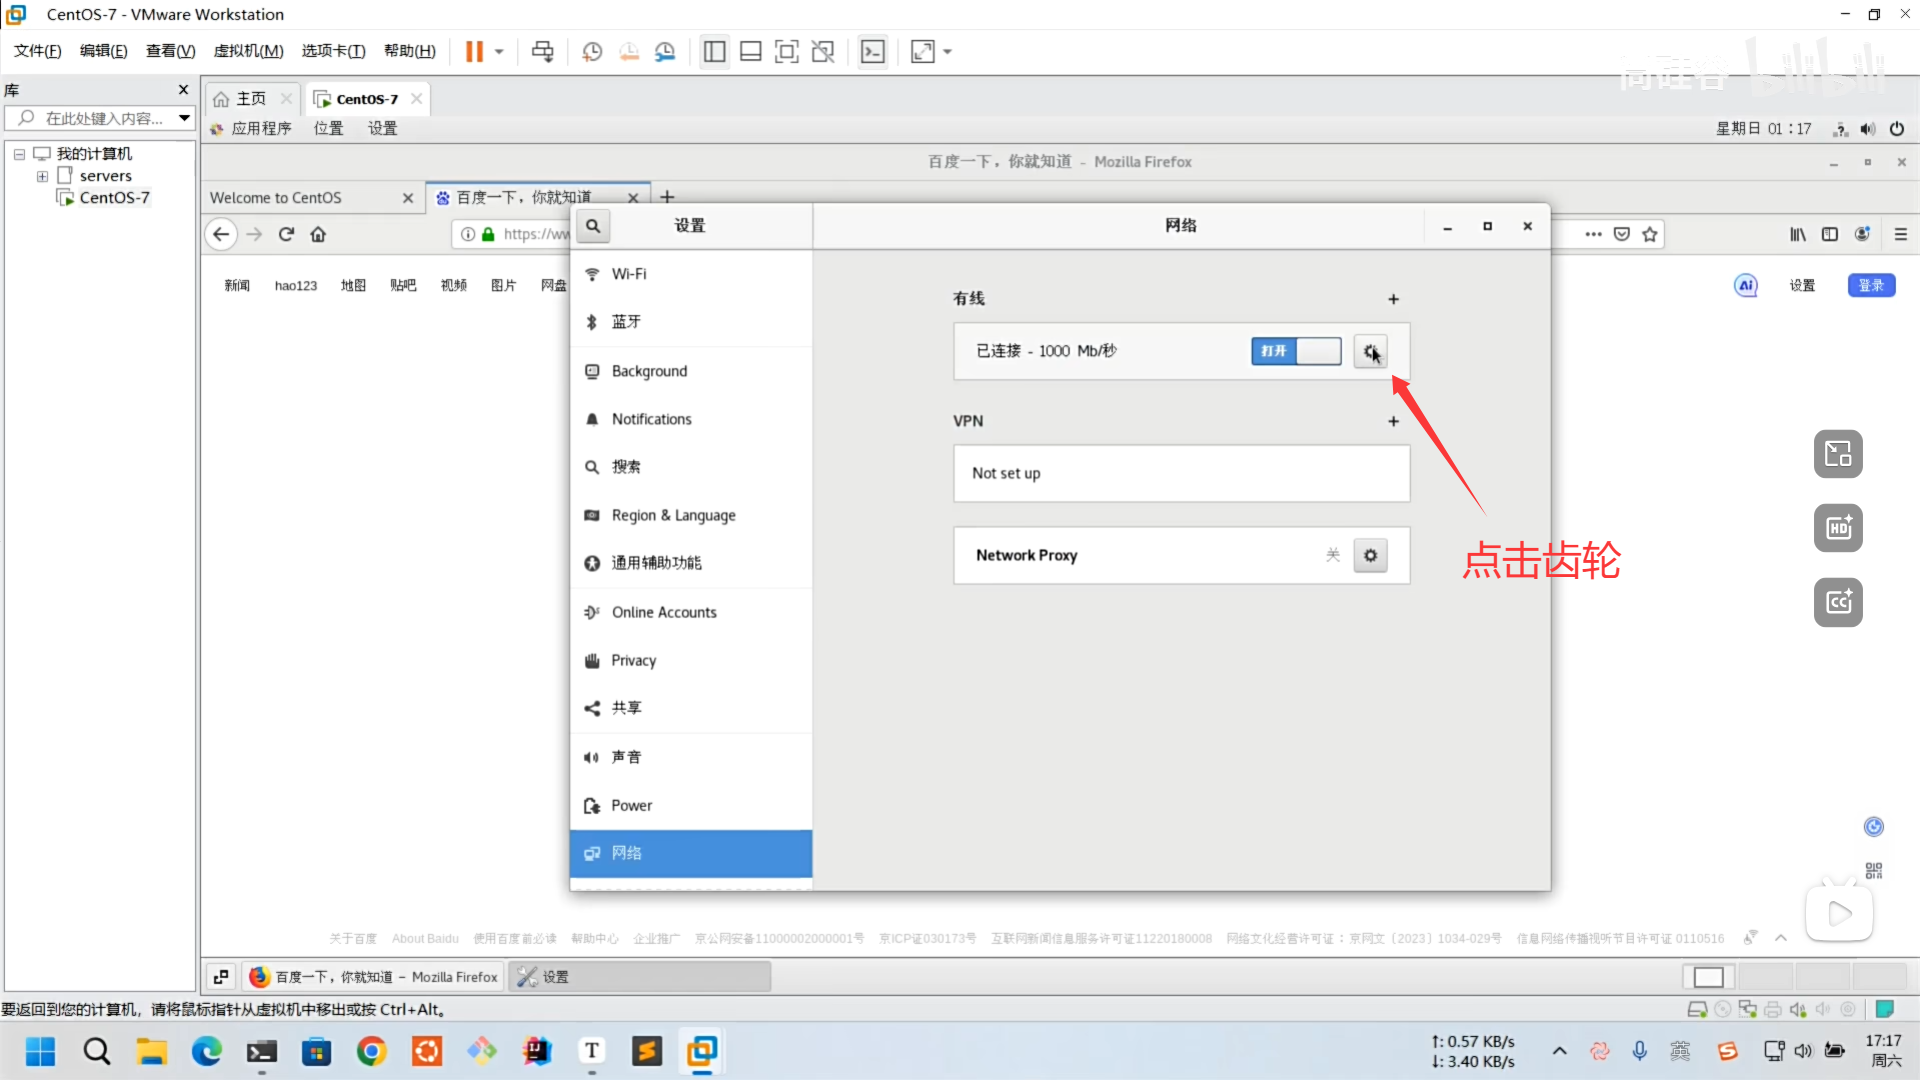This screenshot has height=1080, width=1920.
Task: Click the Firefox address bar
Action: tap(536, 234)
